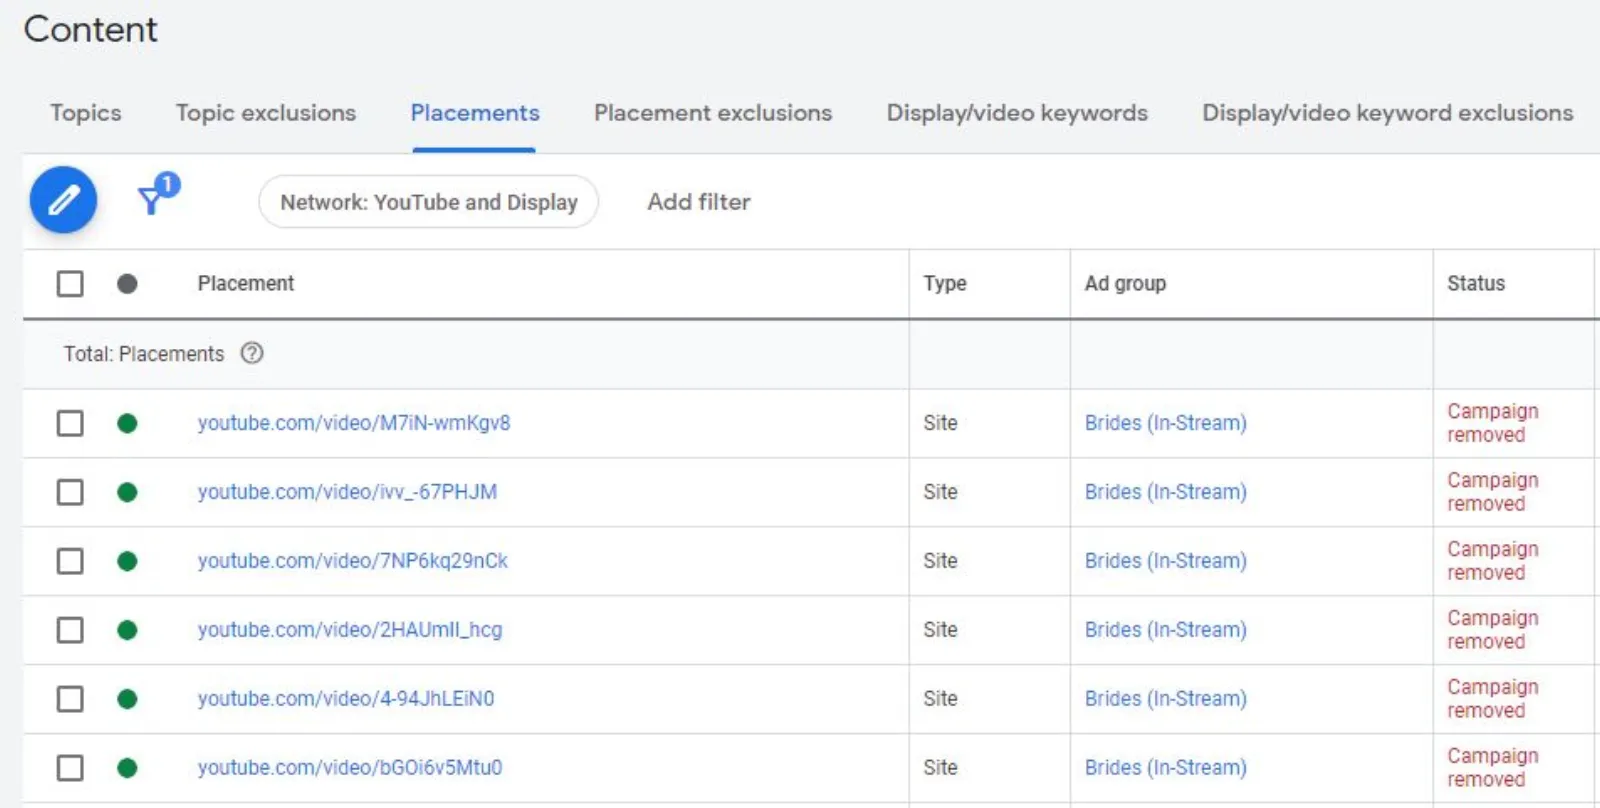Open placement link youtube.com/video/7NP6kq29nCk
This screenshot has width=1600, height=808.
pyautogui.click(x=353, y=561)
